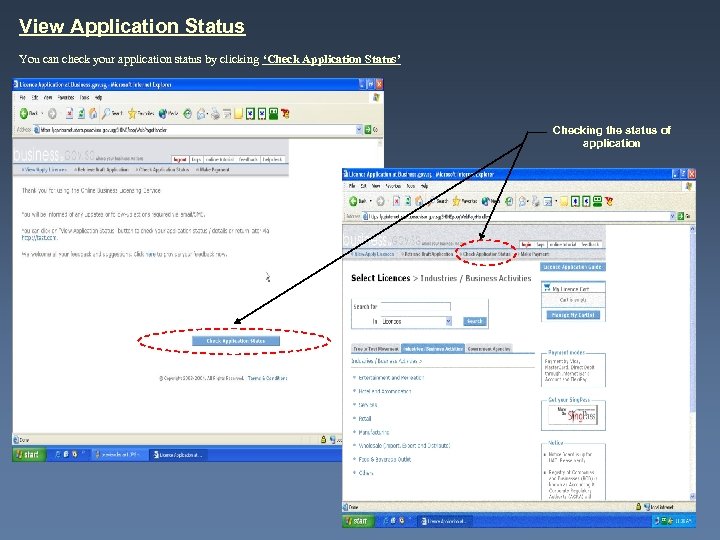This screenshot has height=540, width=720.
Task: Click Logout tab on left page header
Action: point(180,159)
